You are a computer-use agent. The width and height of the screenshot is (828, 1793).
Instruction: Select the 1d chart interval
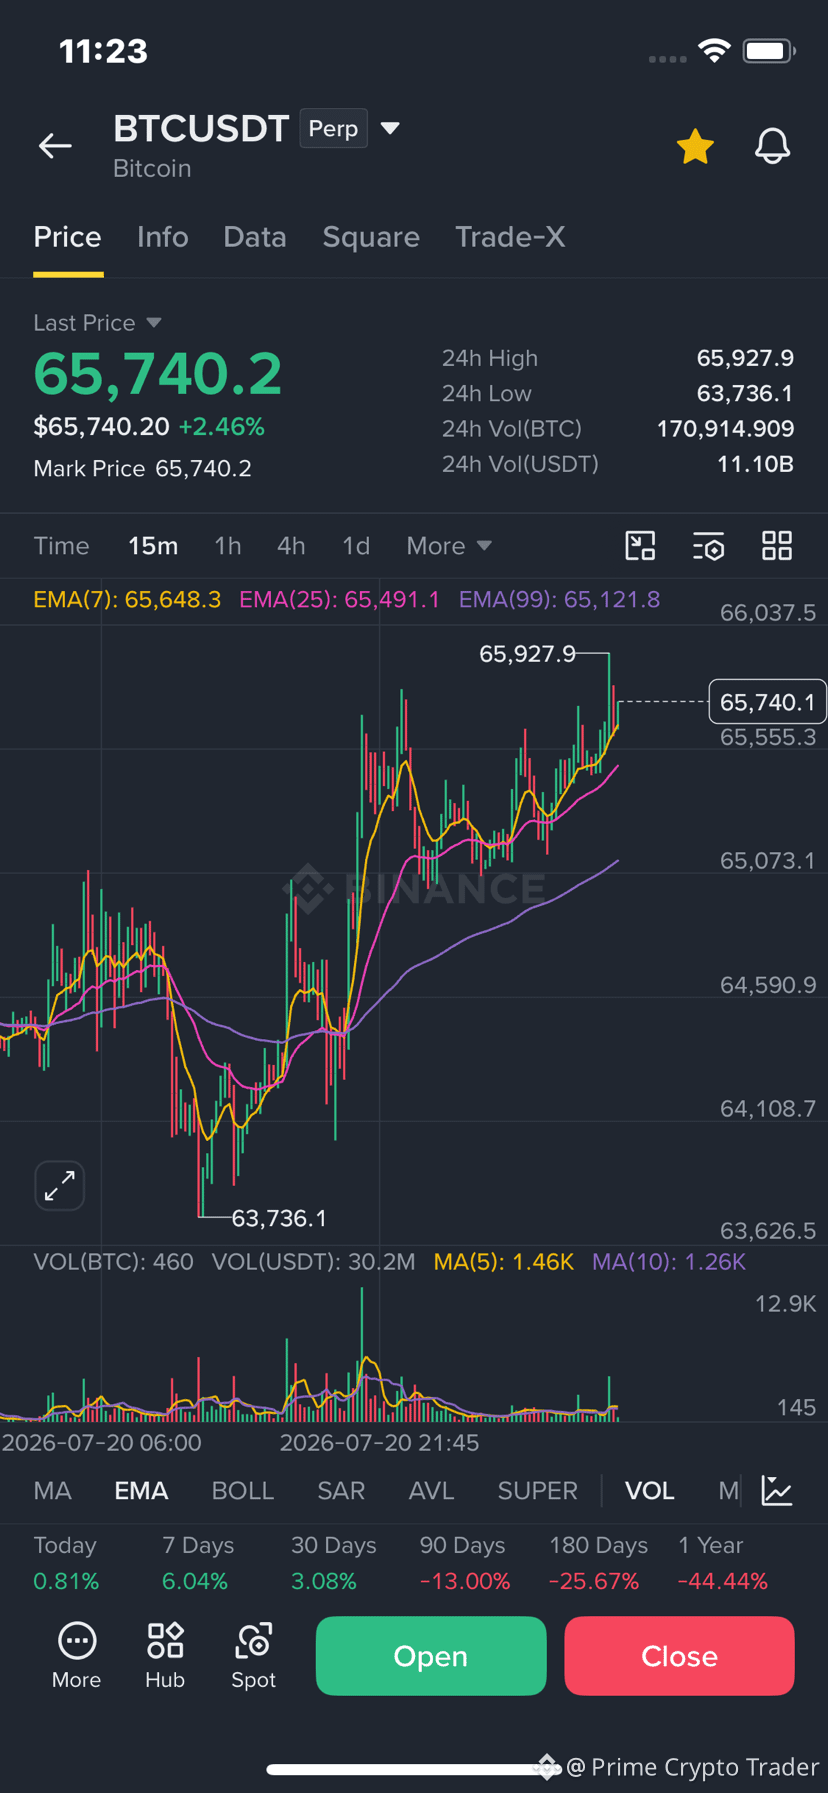coord(356,546)
